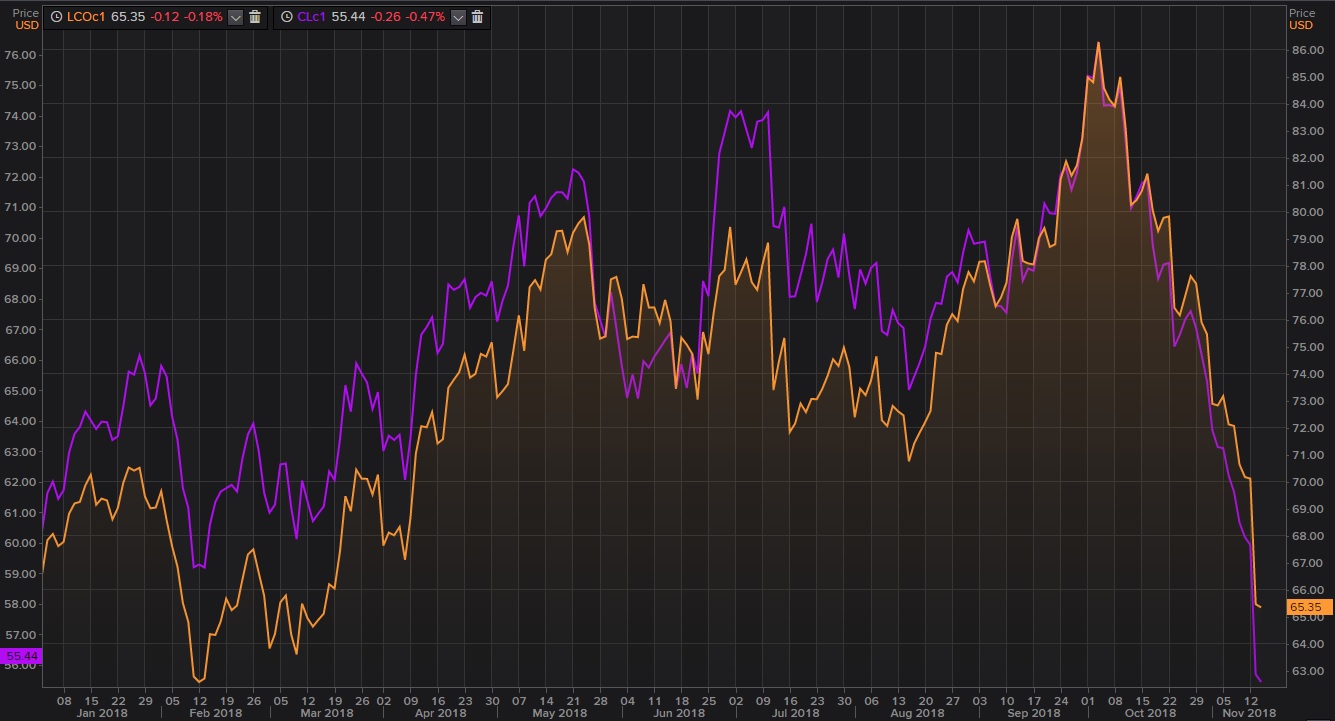Click the -0.12 change in the LCOc1 legend
Viewport: 1335px width, 721px height.
pos(164,17)
